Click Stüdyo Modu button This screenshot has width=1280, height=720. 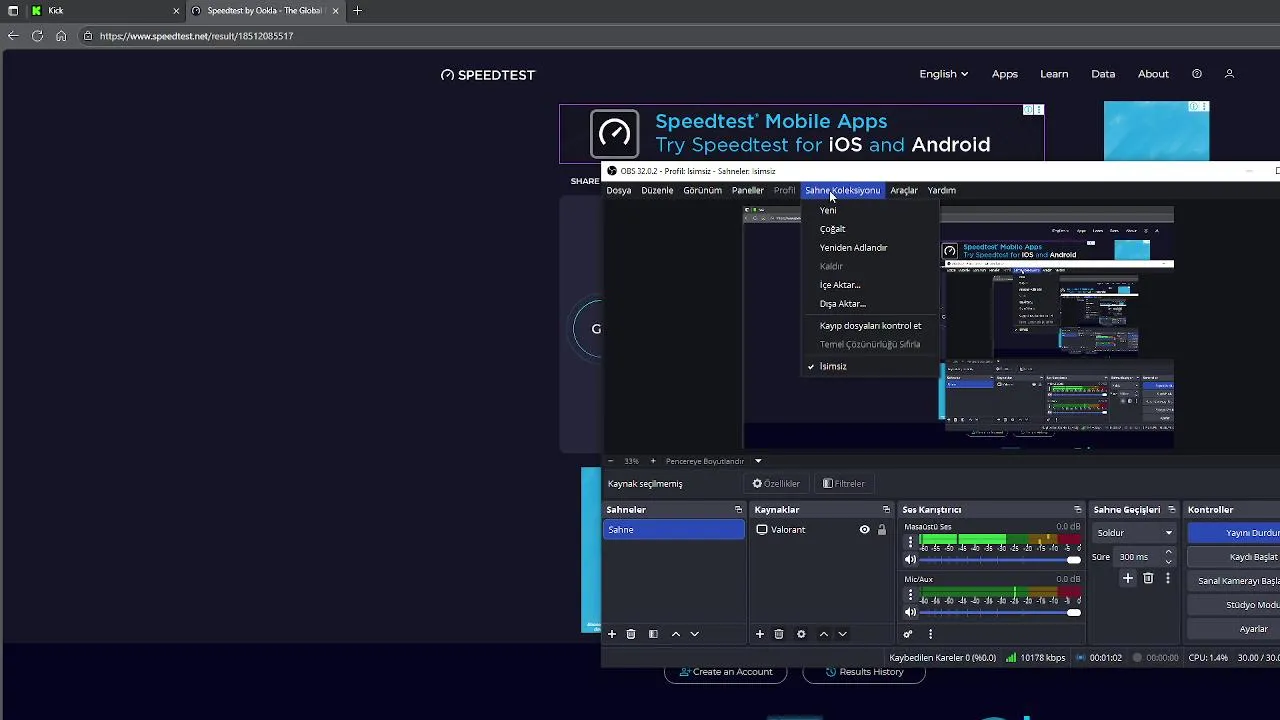click(x=1235, y=605)
